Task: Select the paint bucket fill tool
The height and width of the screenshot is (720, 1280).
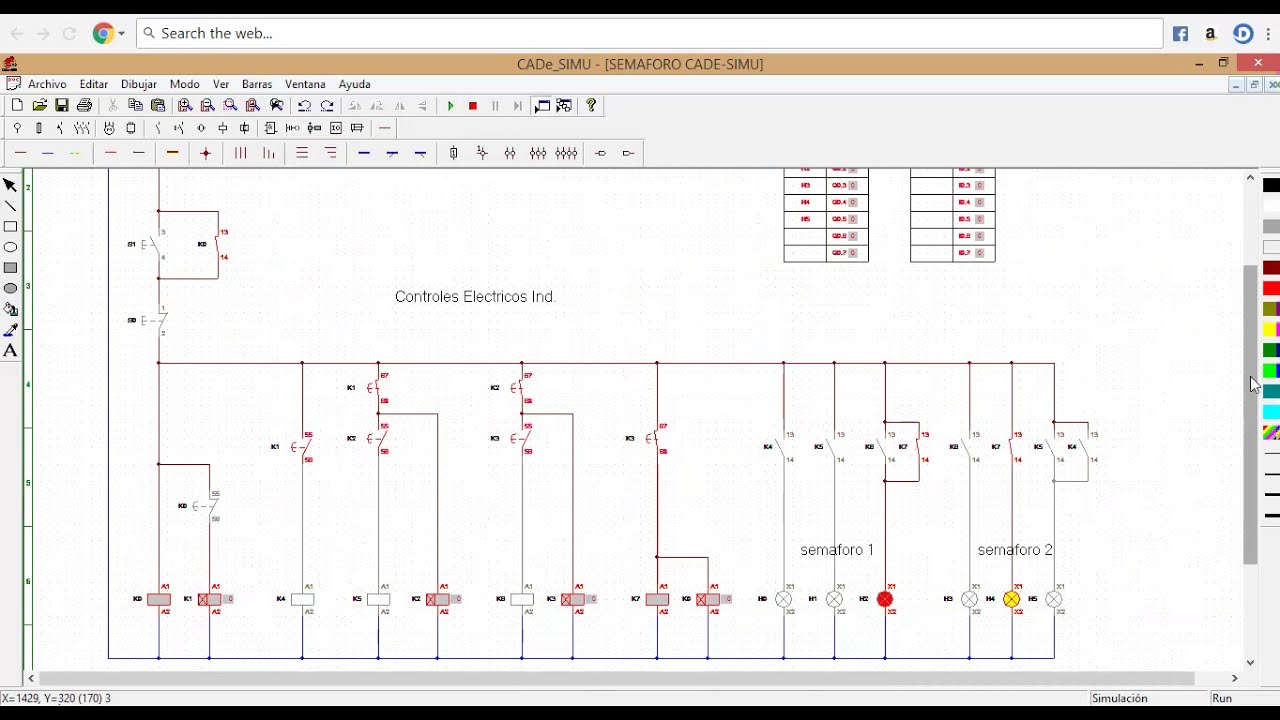Action: (x=11, y=309)
